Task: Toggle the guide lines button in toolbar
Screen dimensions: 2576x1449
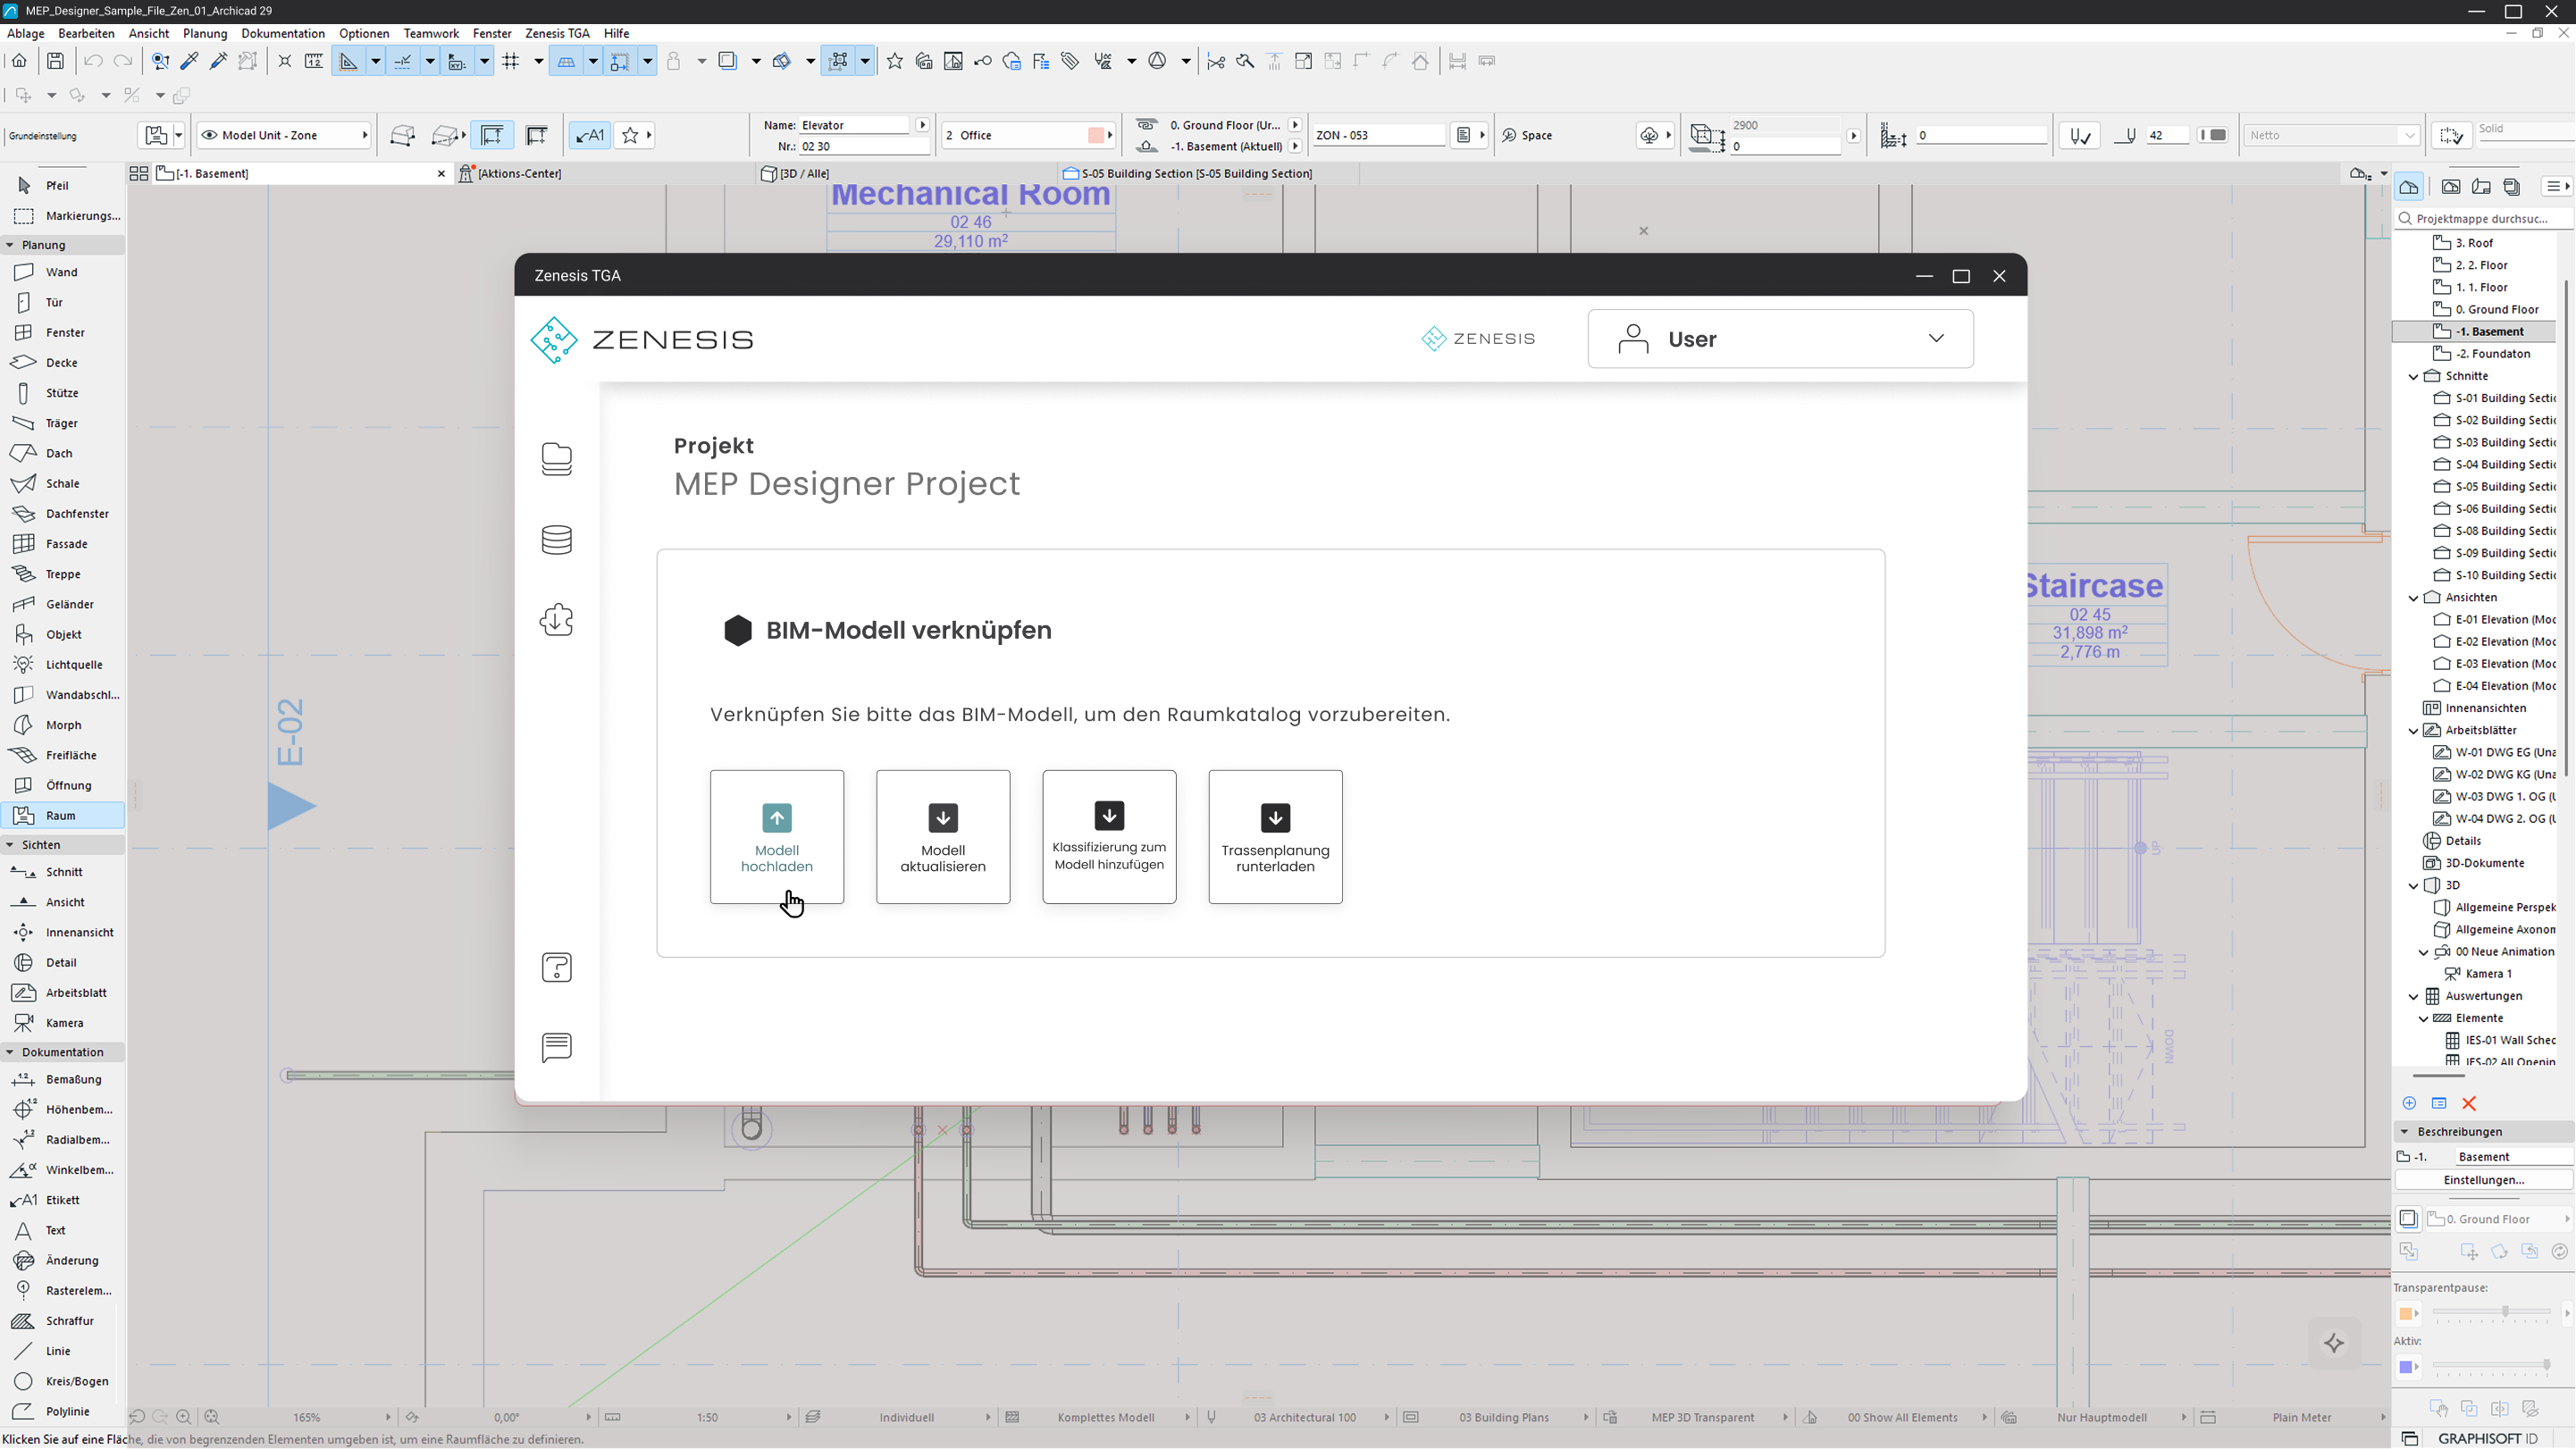Action: coord(348,61)
